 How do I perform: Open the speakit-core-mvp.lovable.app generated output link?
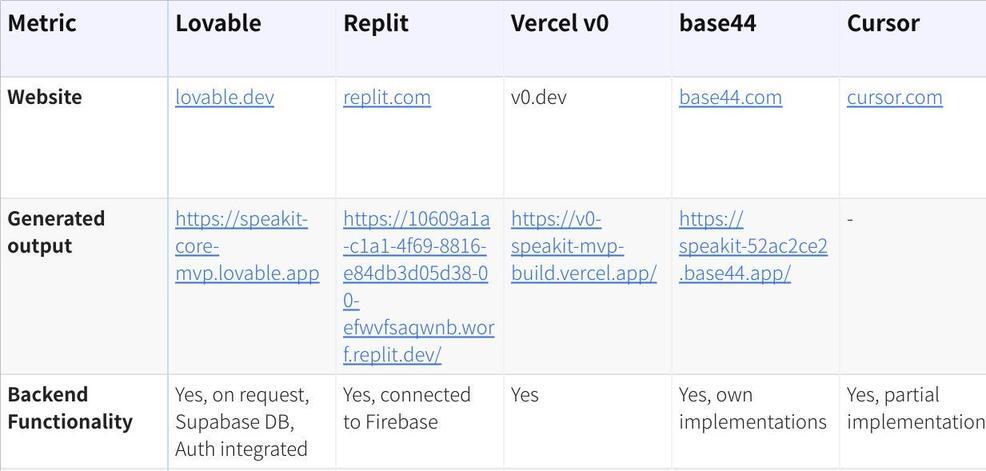[x=246, y=246]
